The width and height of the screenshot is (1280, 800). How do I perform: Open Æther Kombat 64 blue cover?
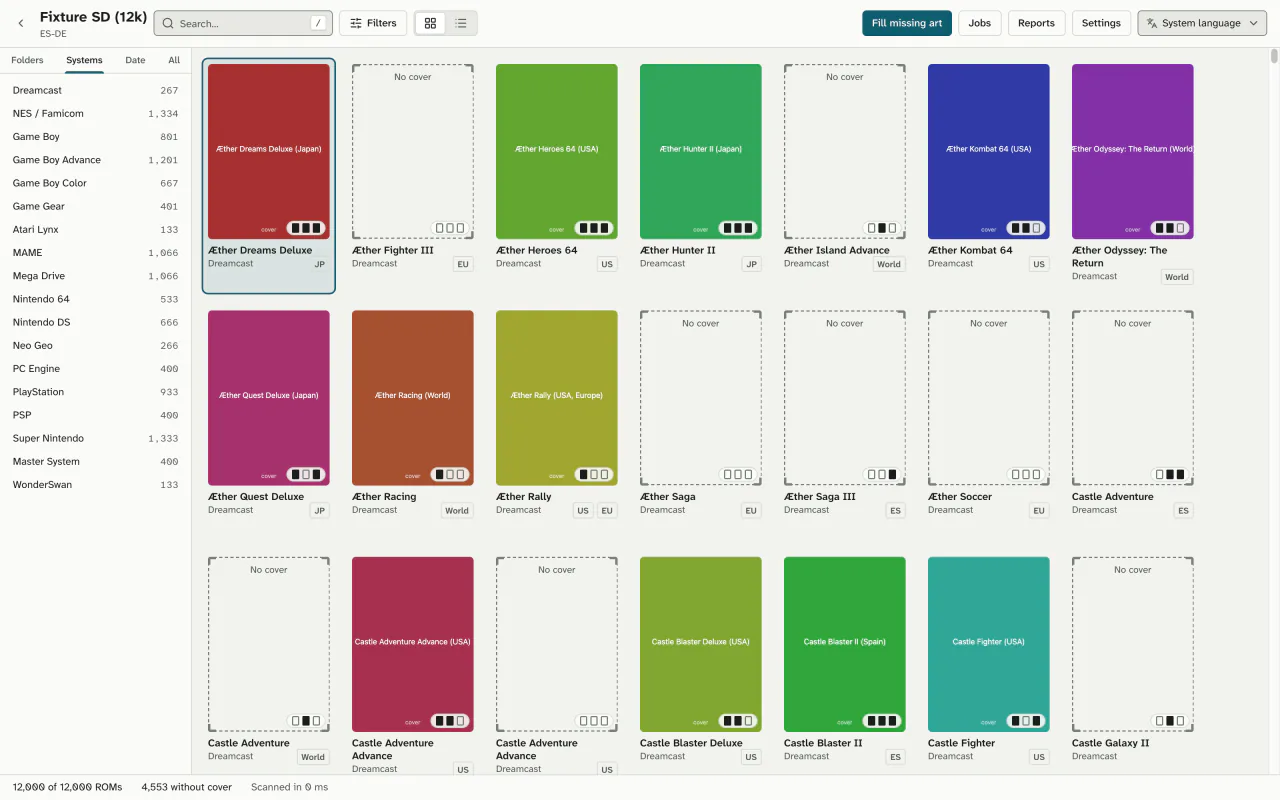[x=989, y=151]
